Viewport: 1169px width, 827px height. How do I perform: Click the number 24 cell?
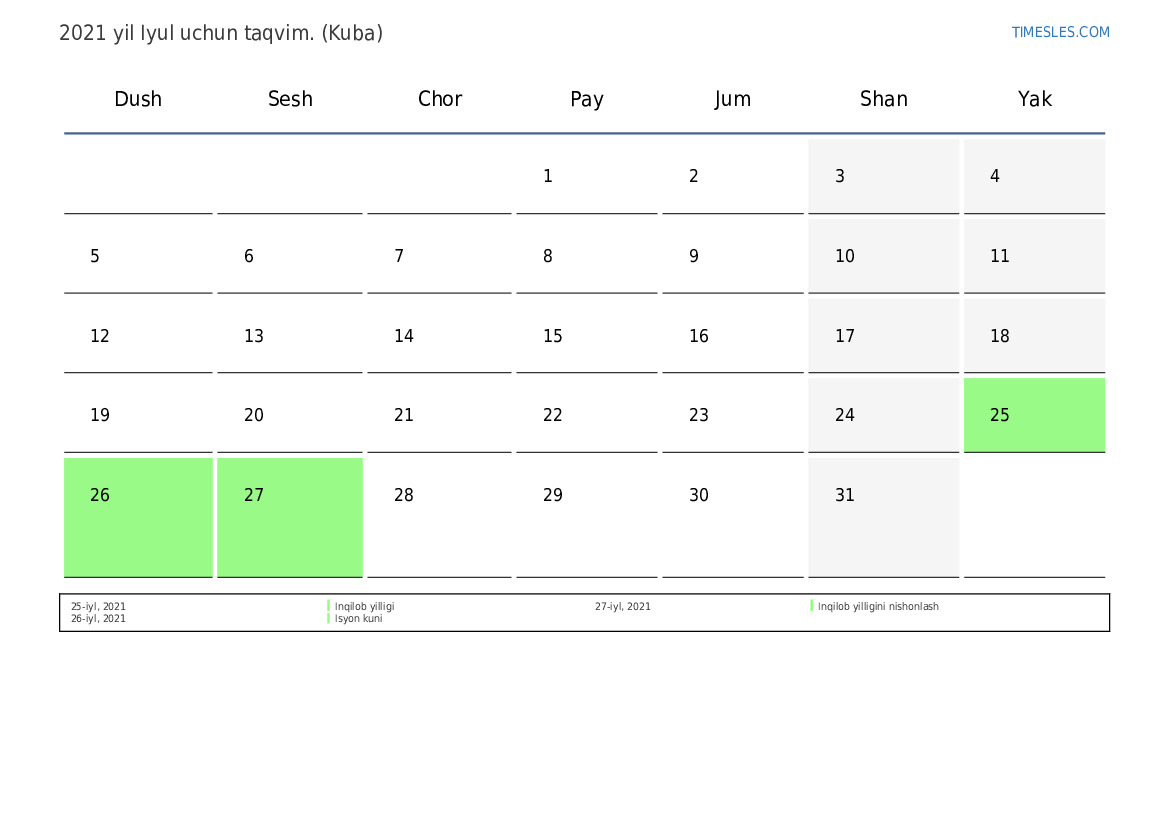[883, 415]
